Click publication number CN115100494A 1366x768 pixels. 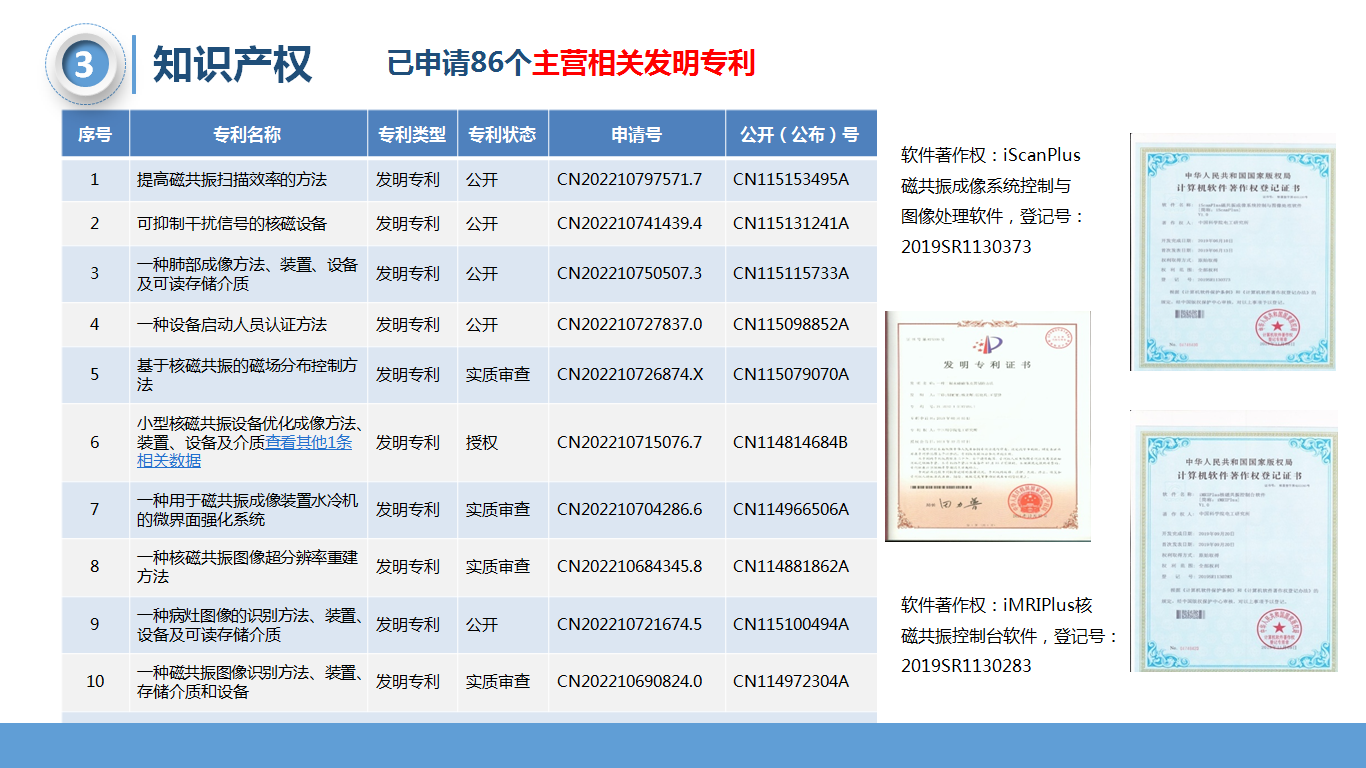tap(791, 624)
